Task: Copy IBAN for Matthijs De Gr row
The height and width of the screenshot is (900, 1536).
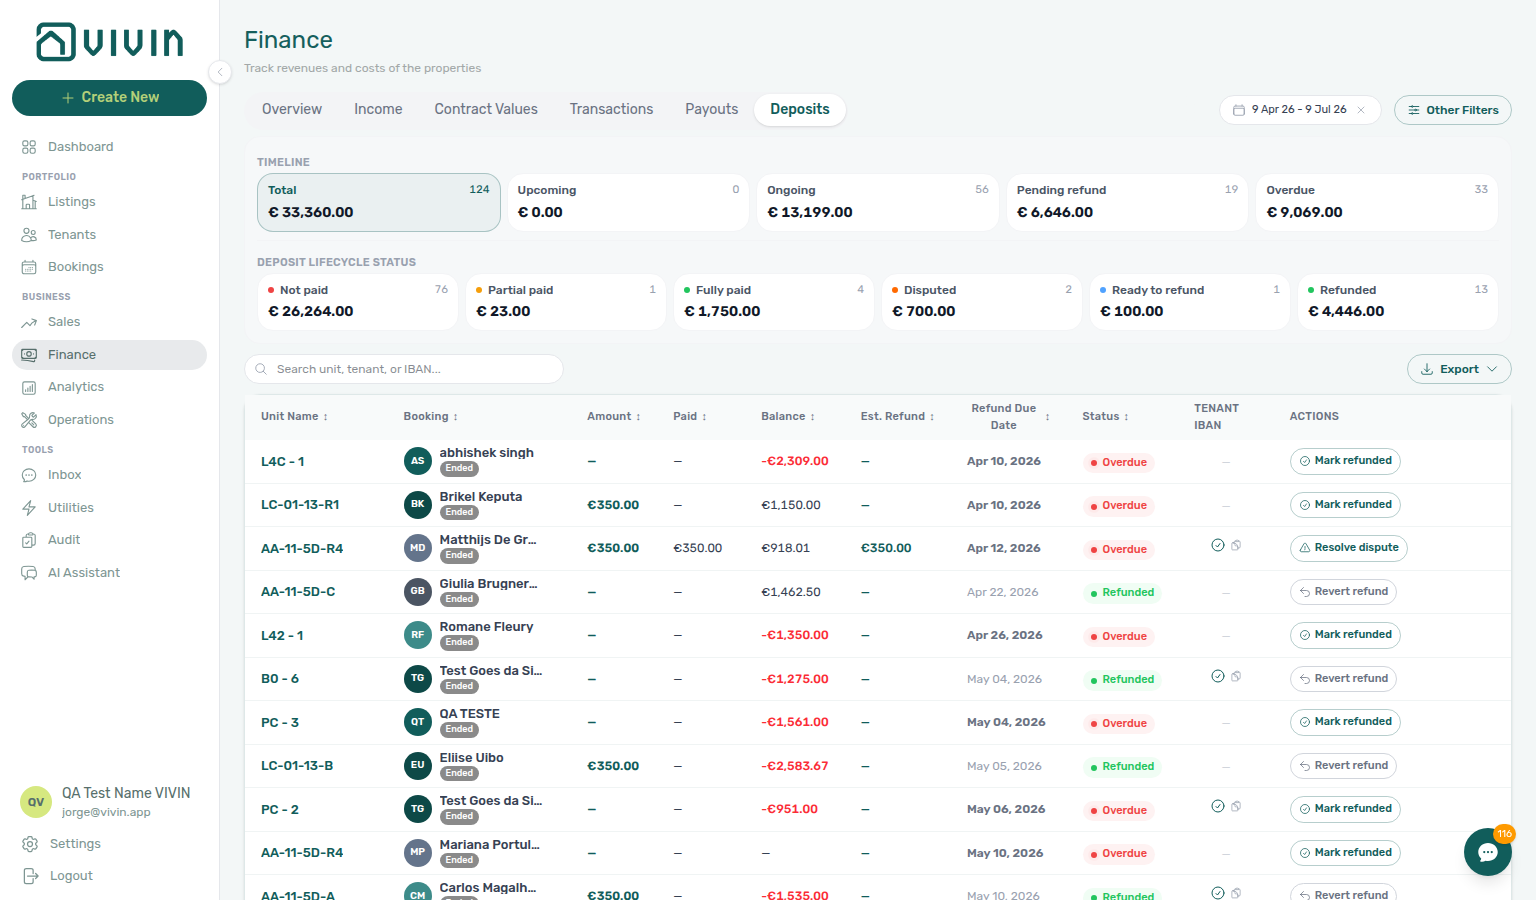Action: tap(1236, 546)
